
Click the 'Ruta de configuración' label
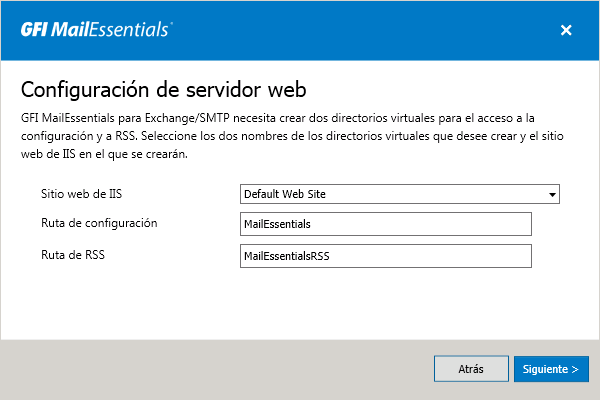tap(99, 222)
